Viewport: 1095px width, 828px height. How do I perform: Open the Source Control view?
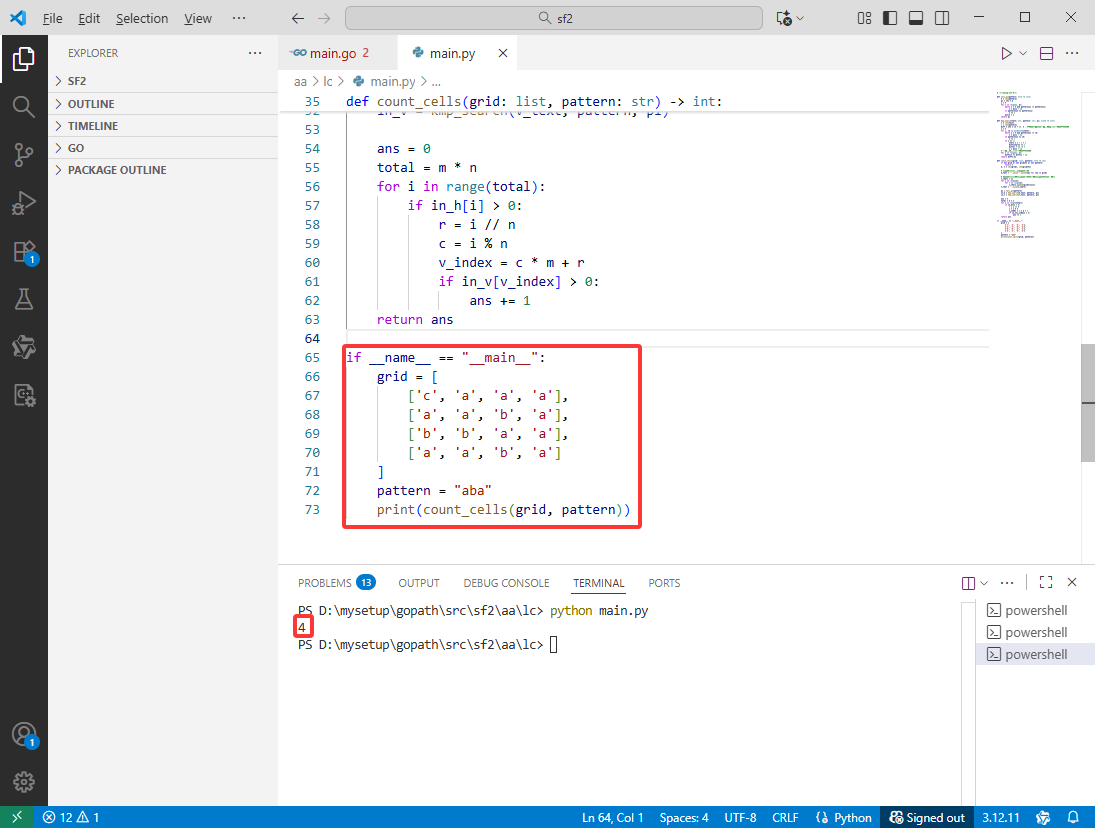[x=24, y=155]
